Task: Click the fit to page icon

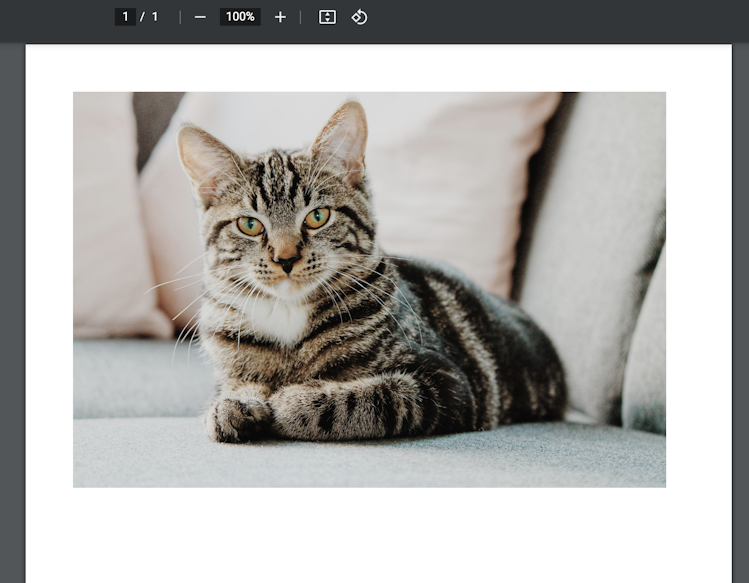Action: 327,17
